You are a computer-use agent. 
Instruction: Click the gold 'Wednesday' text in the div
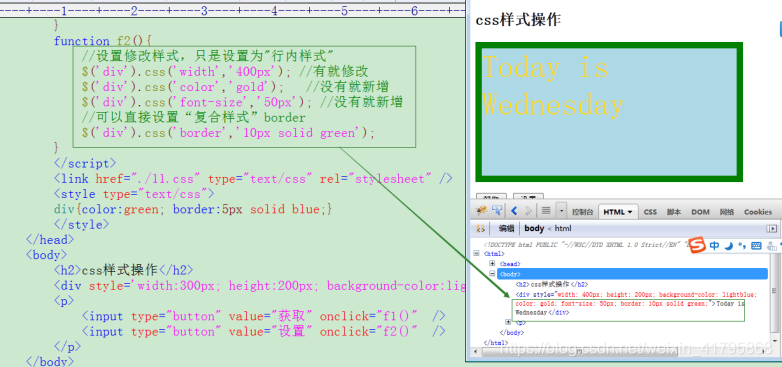point(553,105)
